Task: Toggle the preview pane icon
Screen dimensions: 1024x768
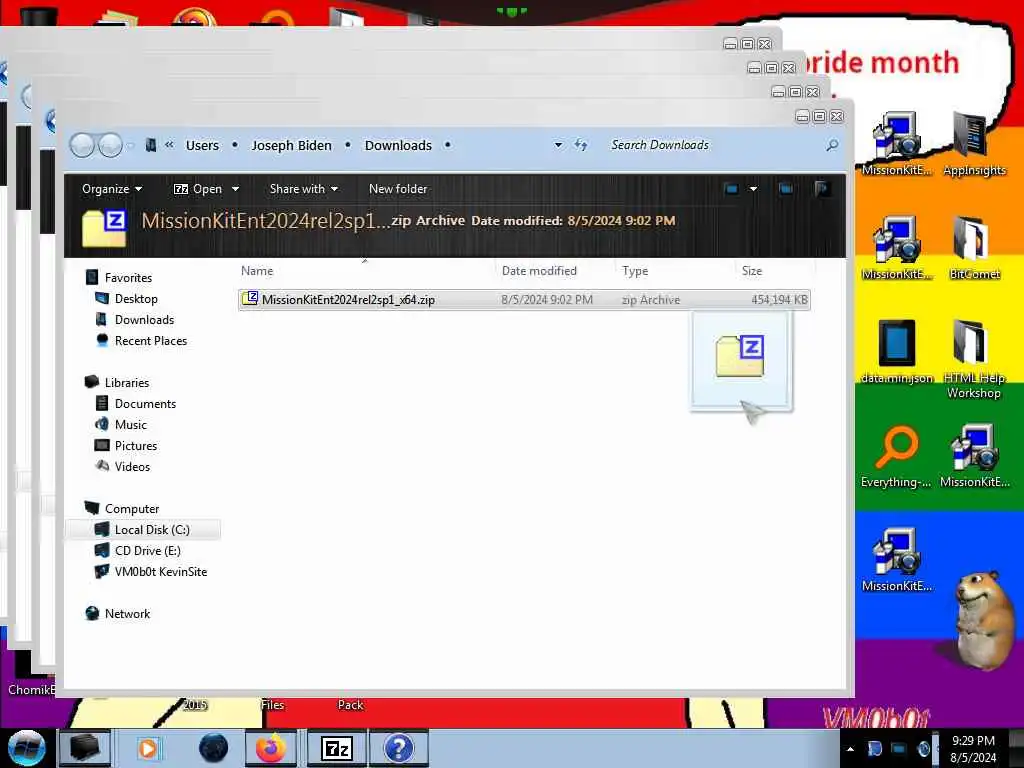Action: (x=786, y=189)
